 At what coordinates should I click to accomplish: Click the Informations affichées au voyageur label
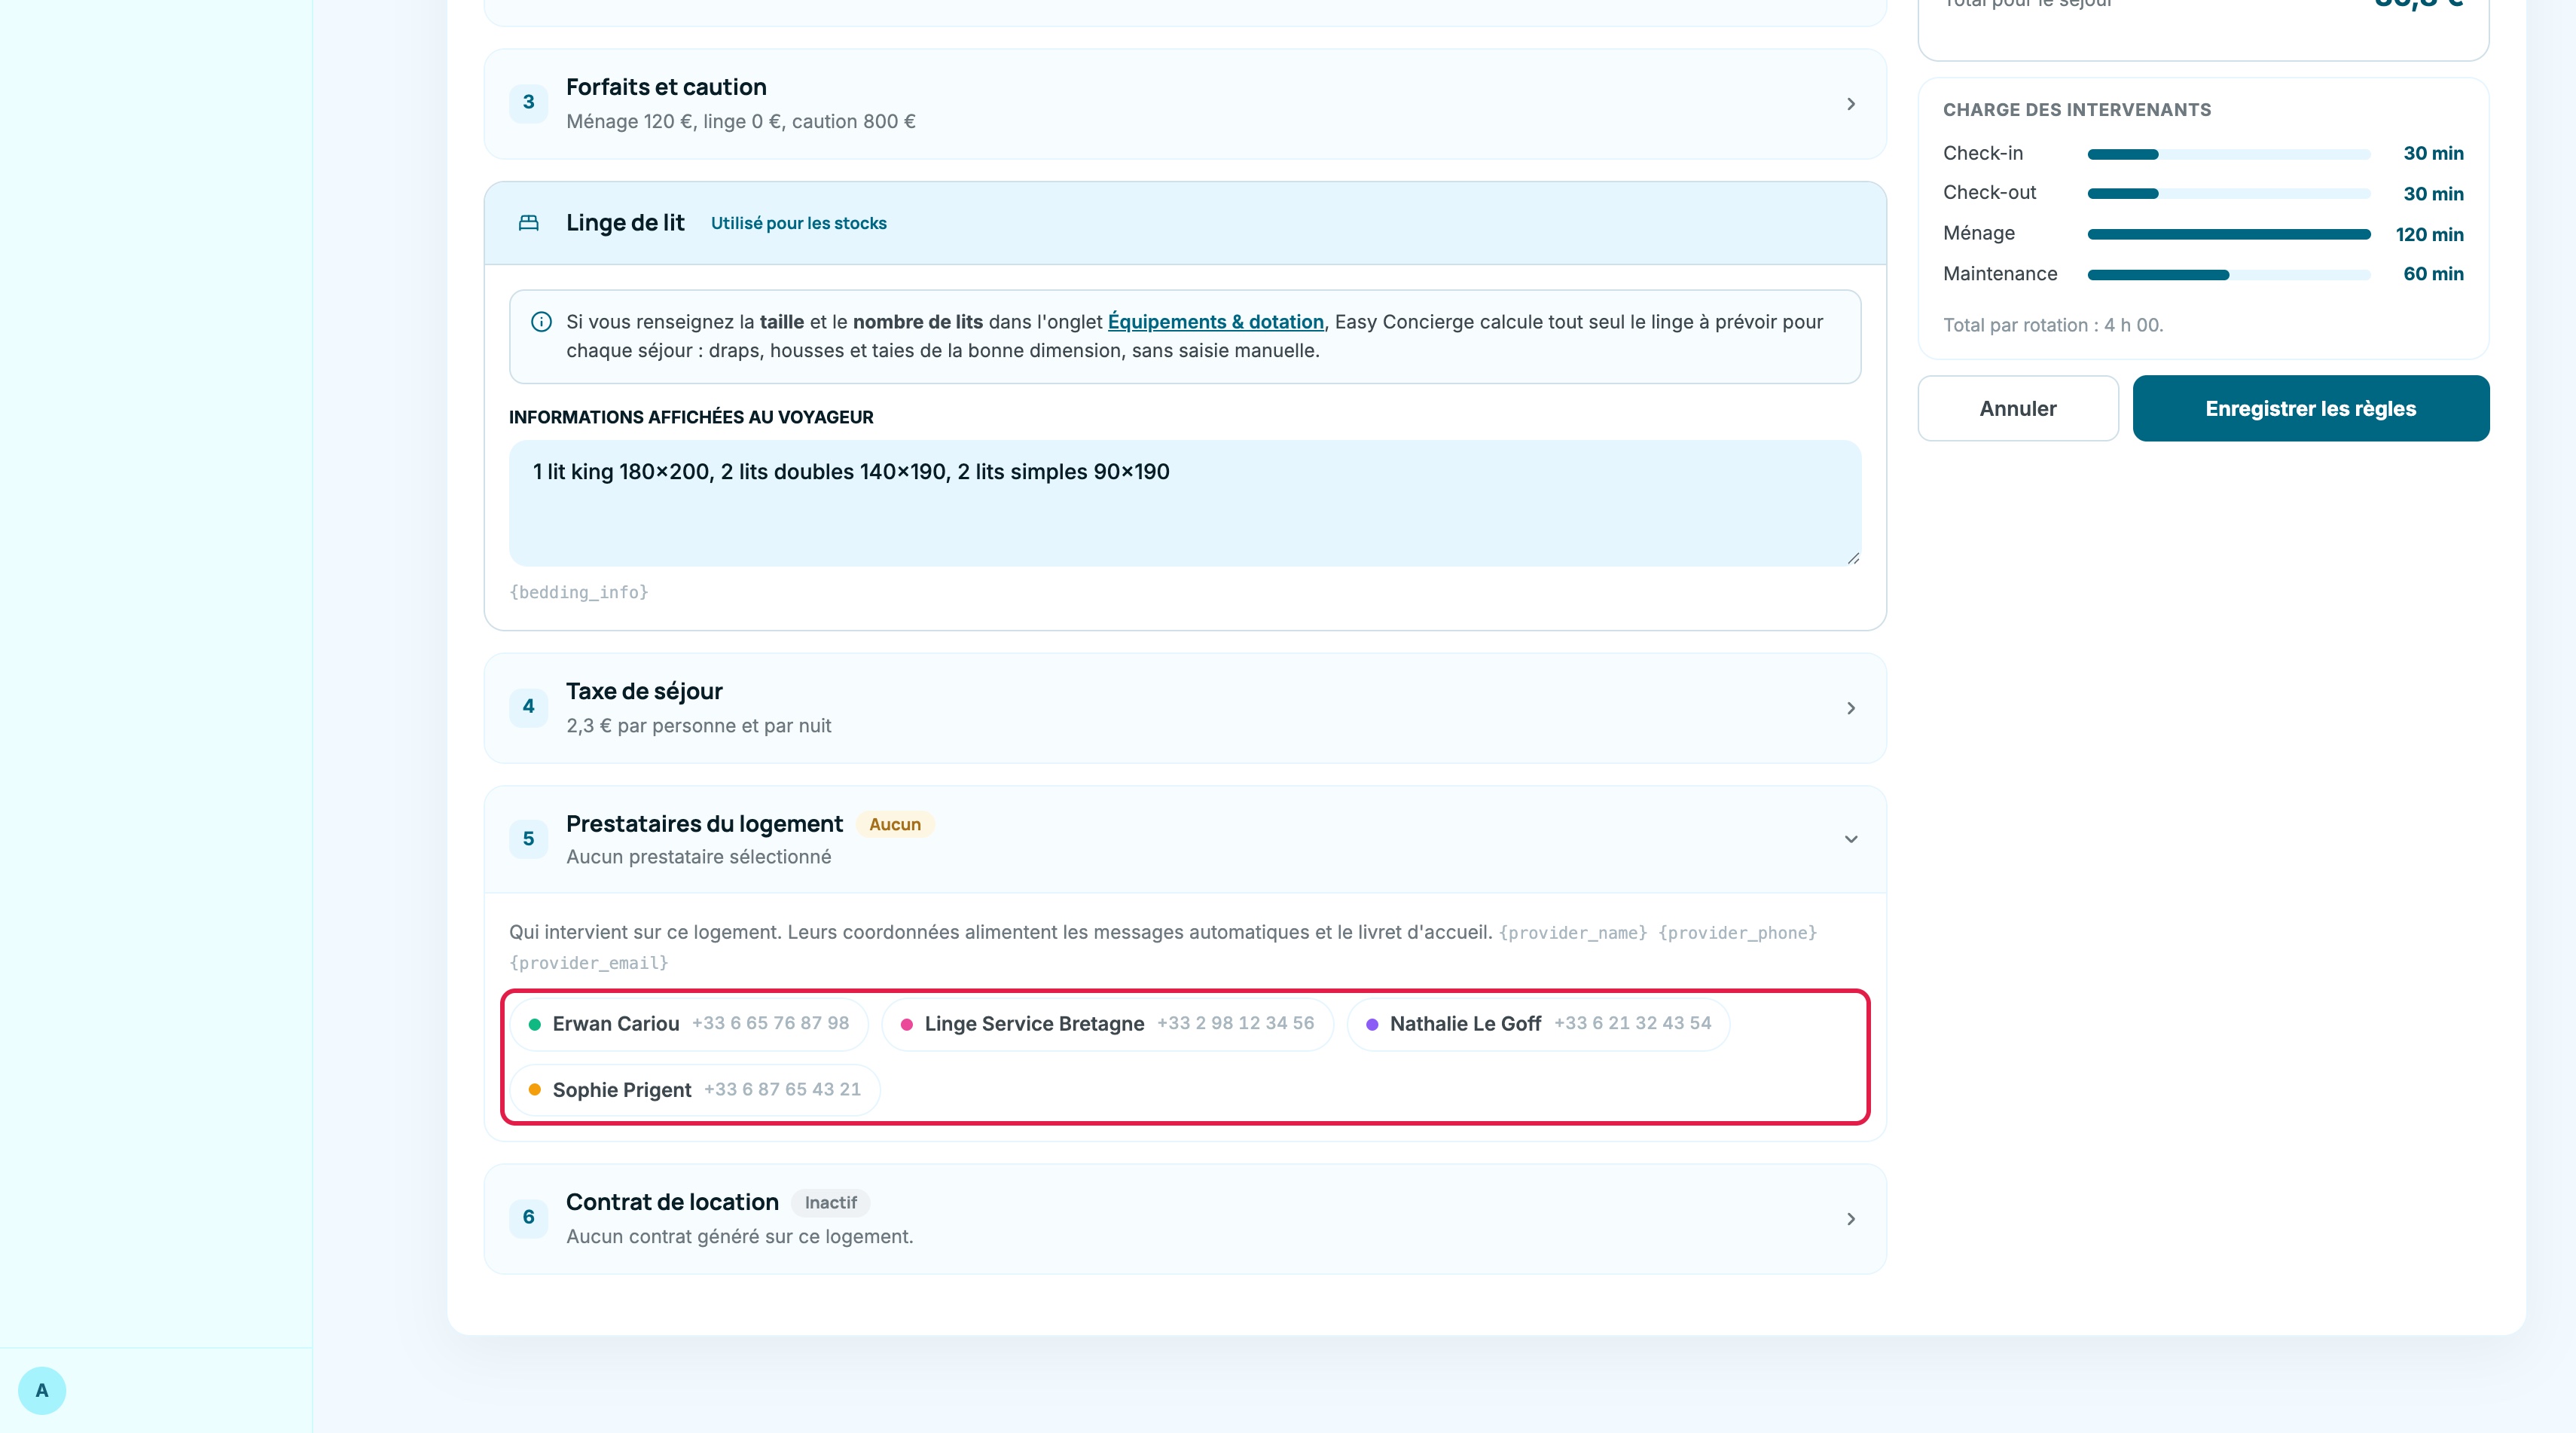(x=690, y=417)
